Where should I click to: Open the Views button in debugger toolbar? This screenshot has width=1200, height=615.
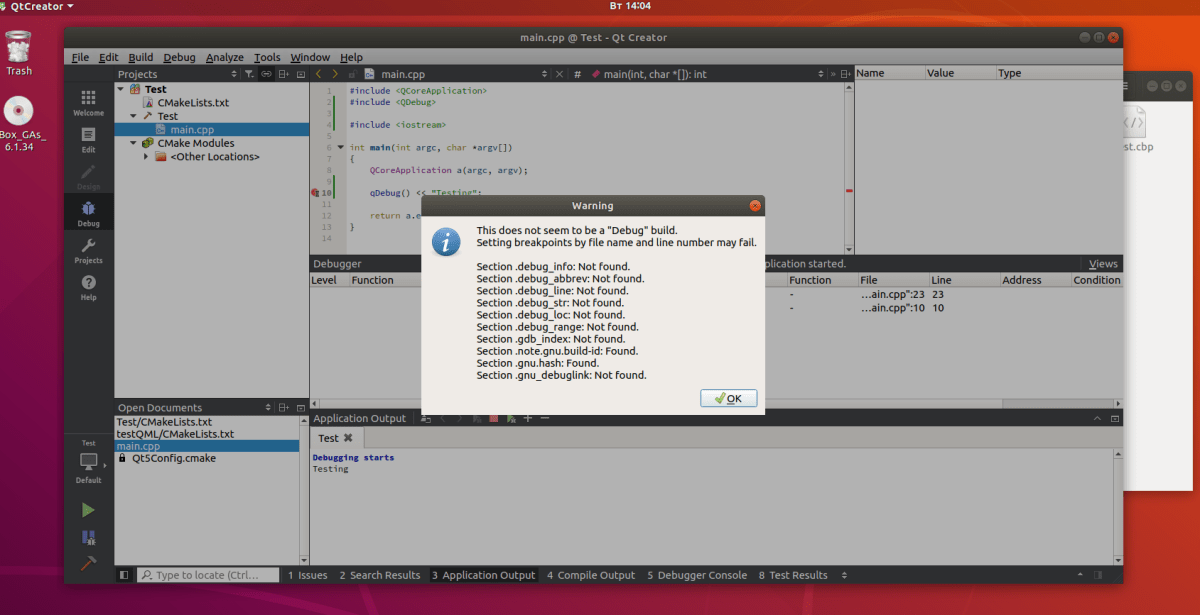[1103, 264]
